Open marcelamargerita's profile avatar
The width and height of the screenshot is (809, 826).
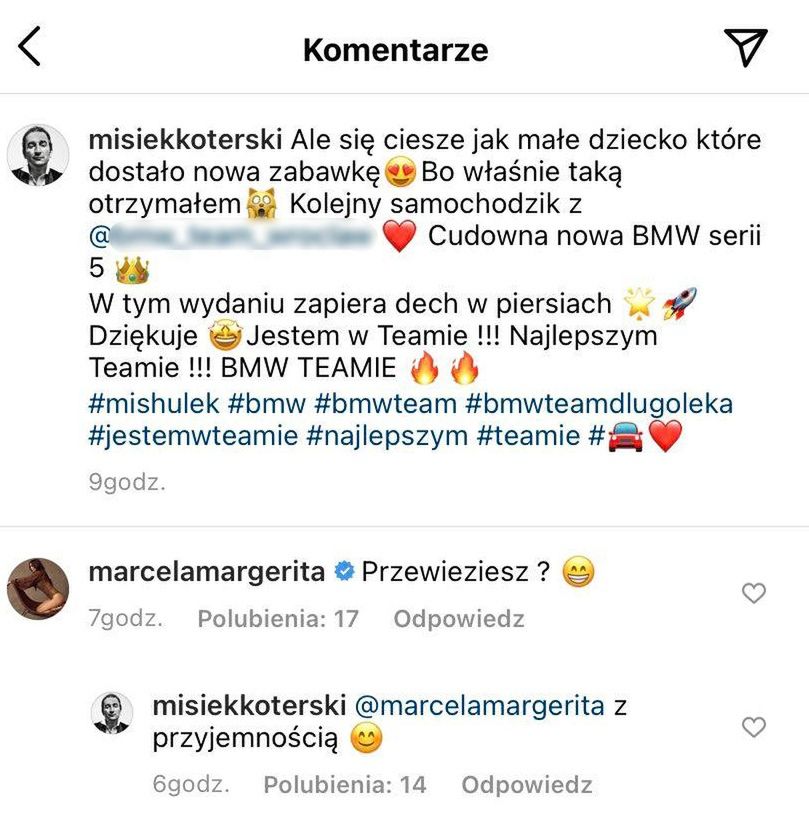[x=38, y=589]
